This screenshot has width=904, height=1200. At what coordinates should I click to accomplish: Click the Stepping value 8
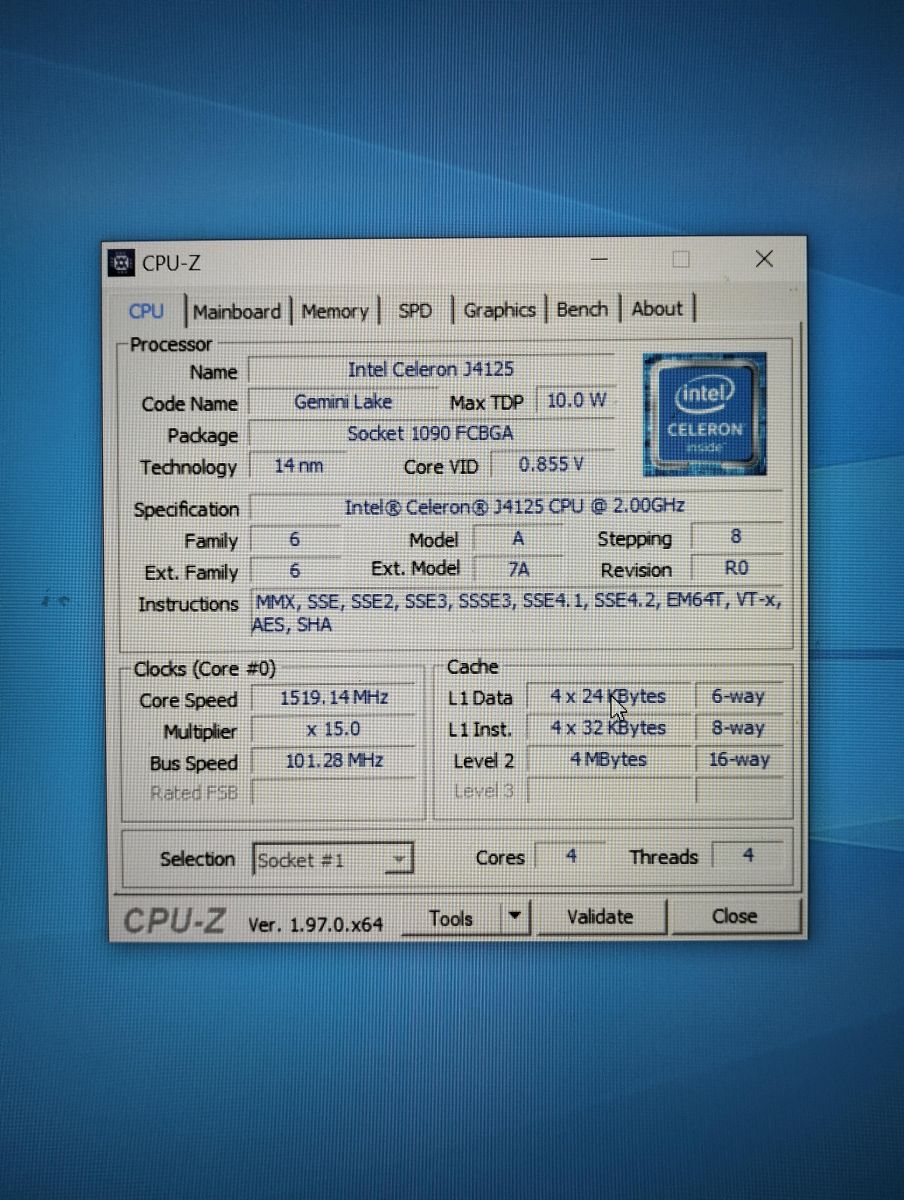[736, 537]
